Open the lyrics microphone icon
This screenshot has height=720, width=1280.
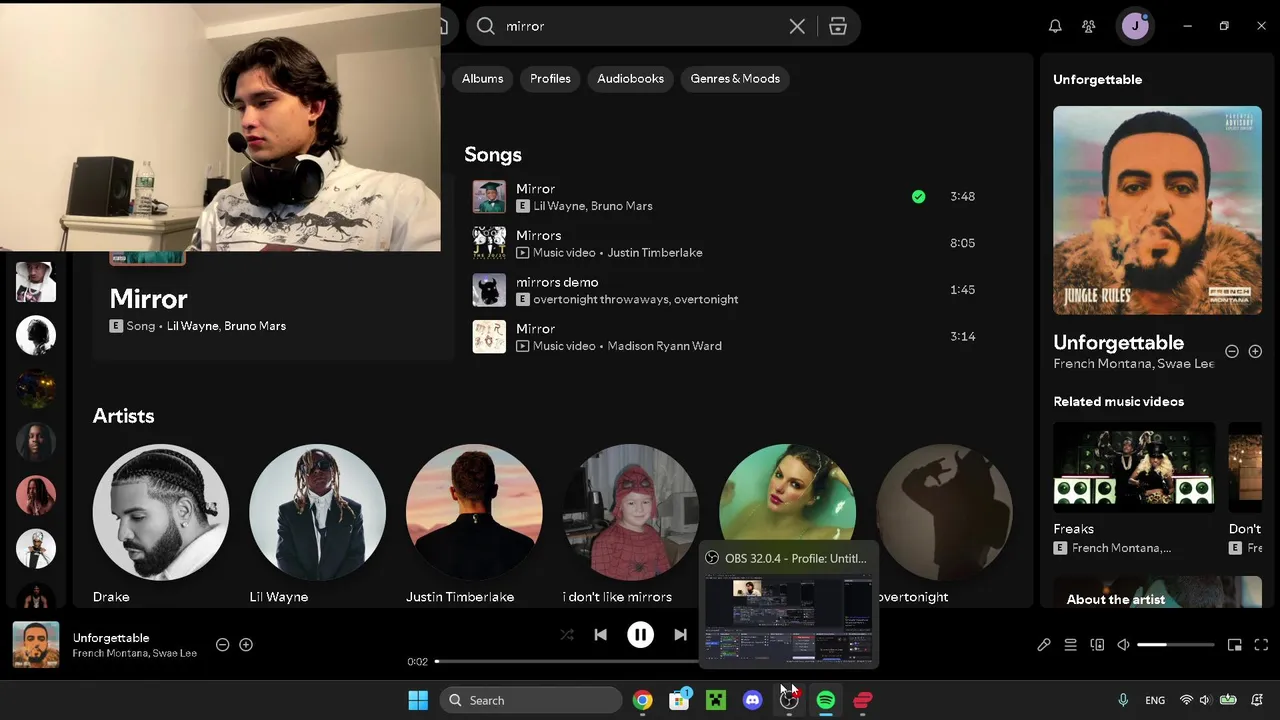(x=1044, y=645)
